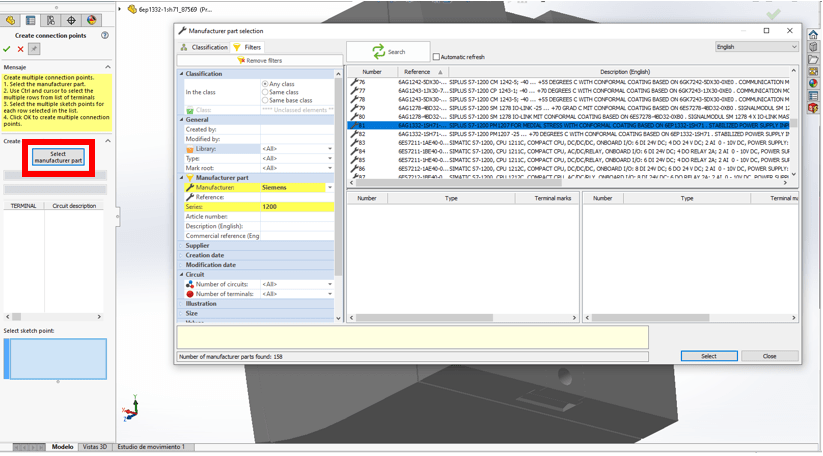This screenshot has width=823, height=456.
Task: Open the DimXpertManager crosshair tab
Action: (x=71, y=20)
